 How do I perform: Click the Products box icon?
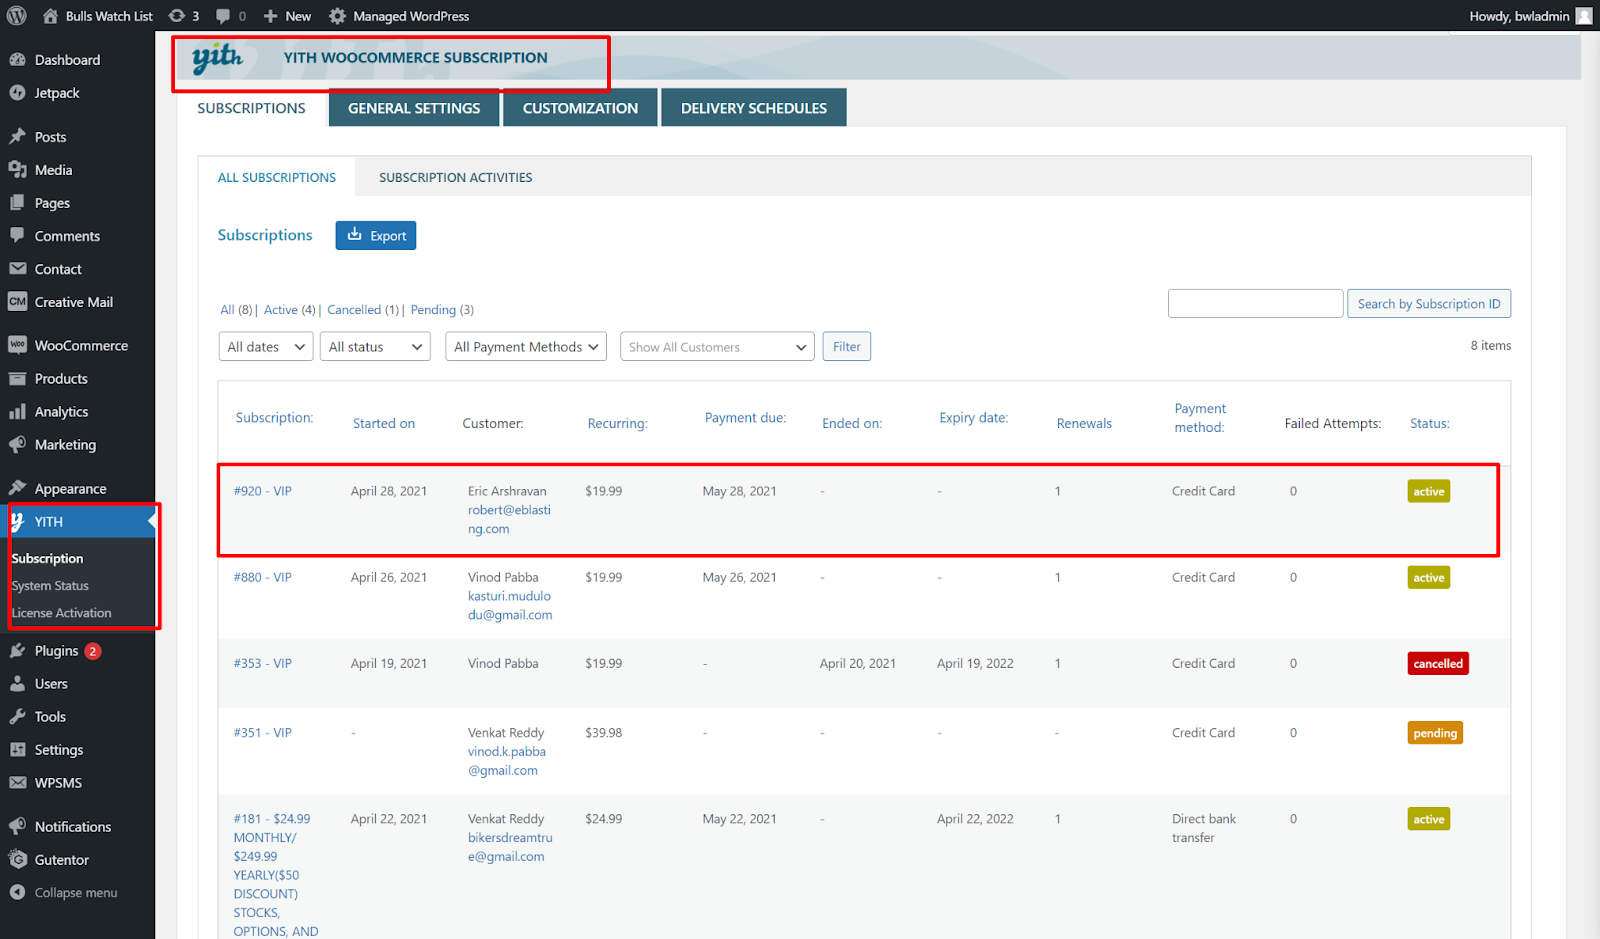[17, 379]
